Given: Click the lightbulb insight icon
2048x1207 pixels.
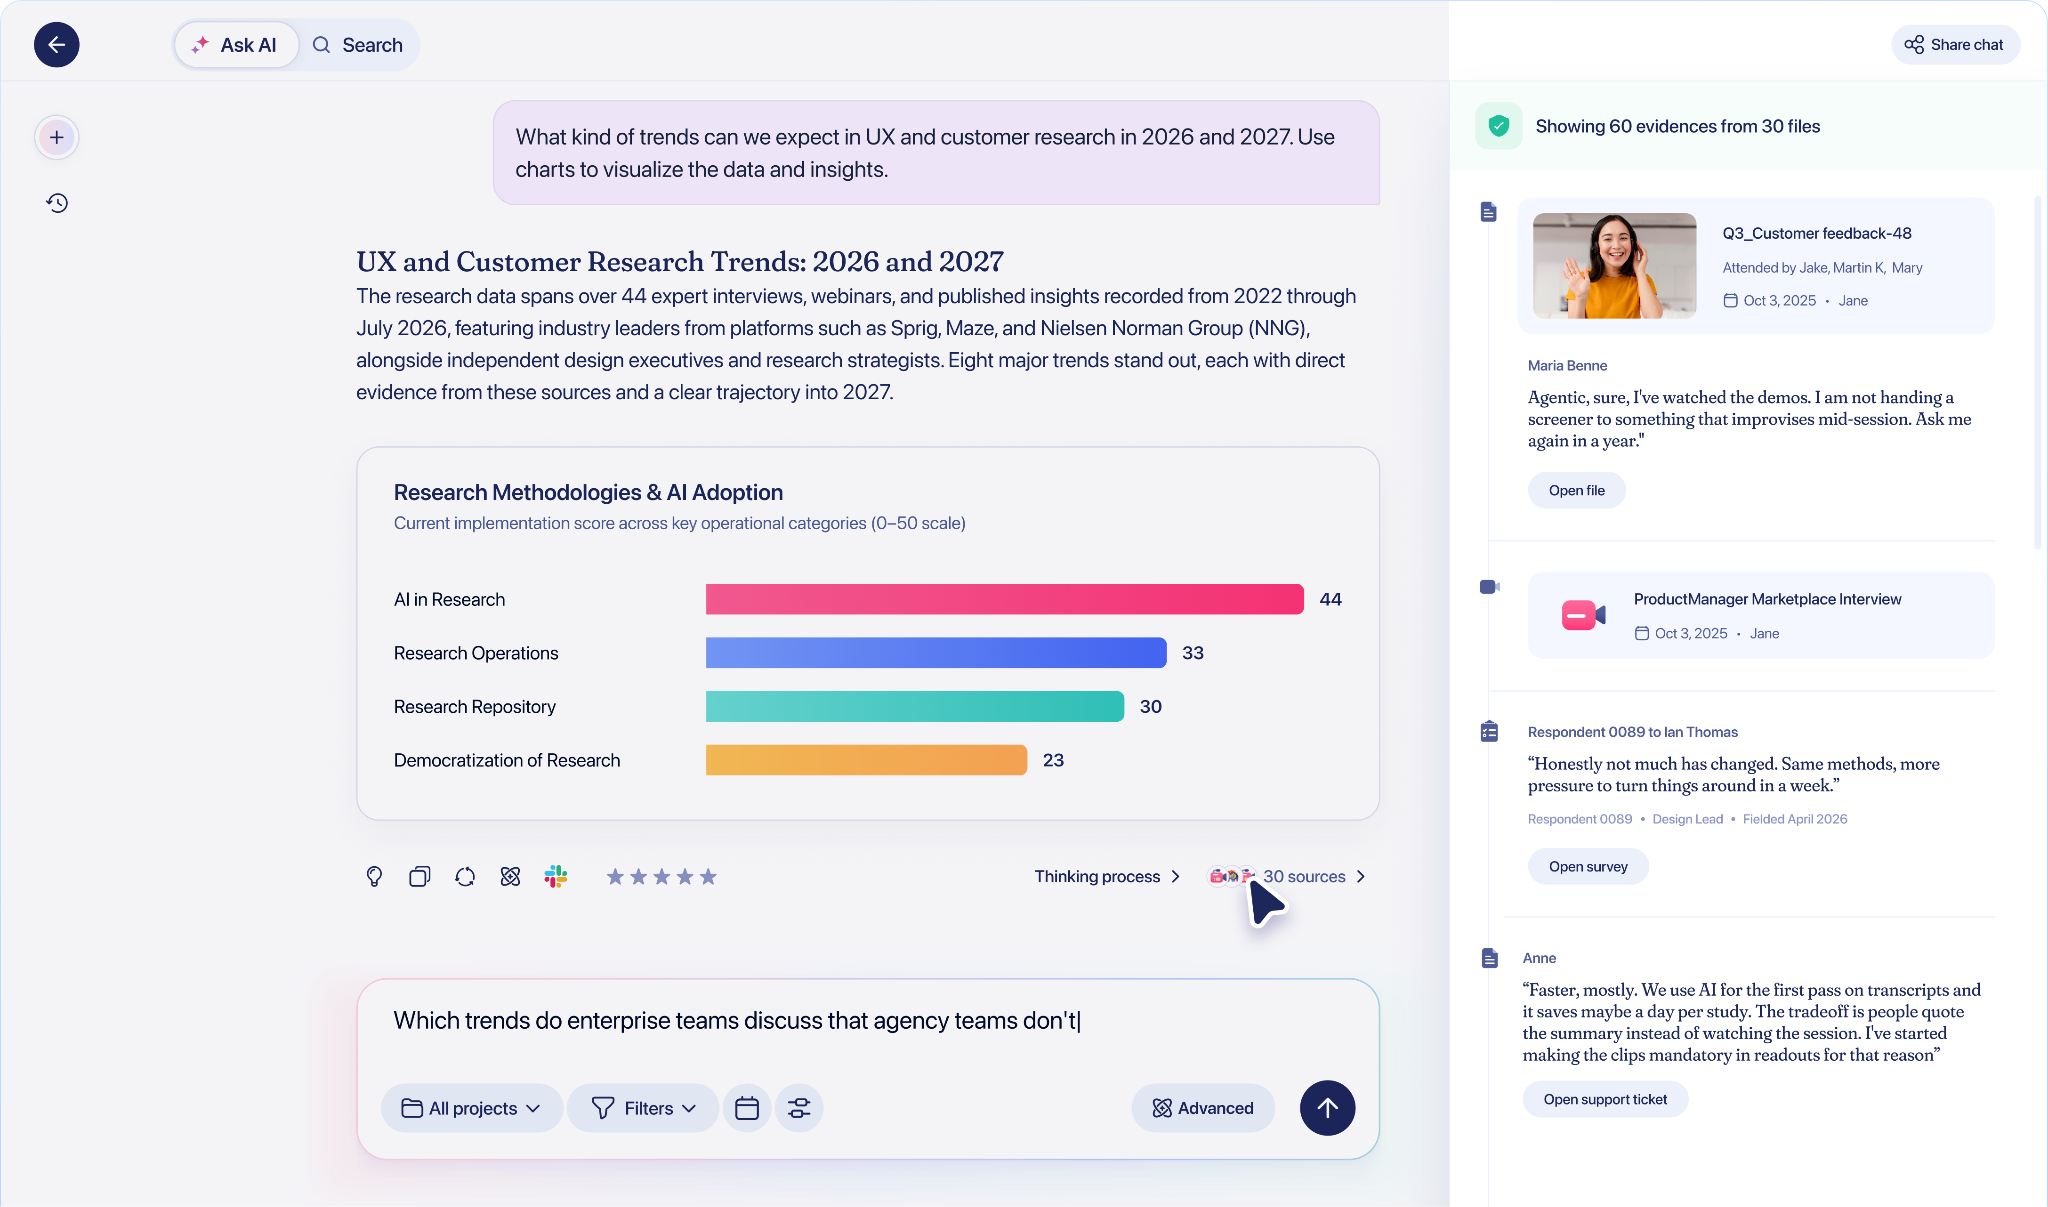Looking at the screenshot, I should 374,877.
